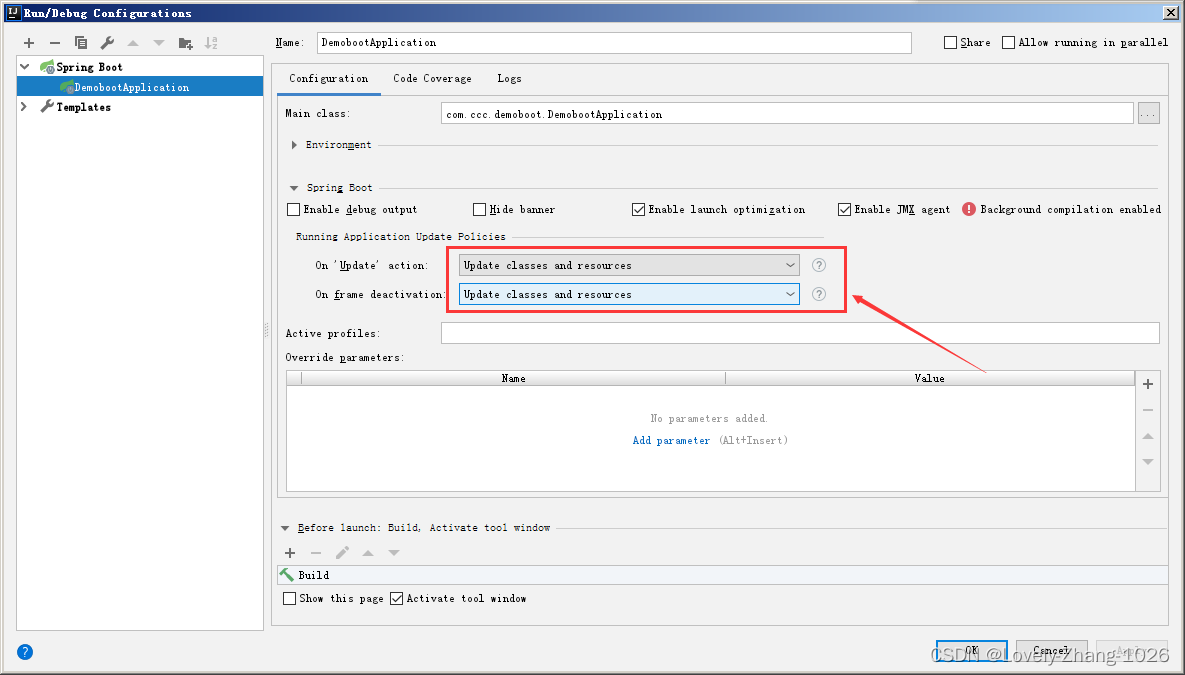This screenshot has width=1185, height=675.
Task: Expand the Templates tree node
Action: (25, 107)
